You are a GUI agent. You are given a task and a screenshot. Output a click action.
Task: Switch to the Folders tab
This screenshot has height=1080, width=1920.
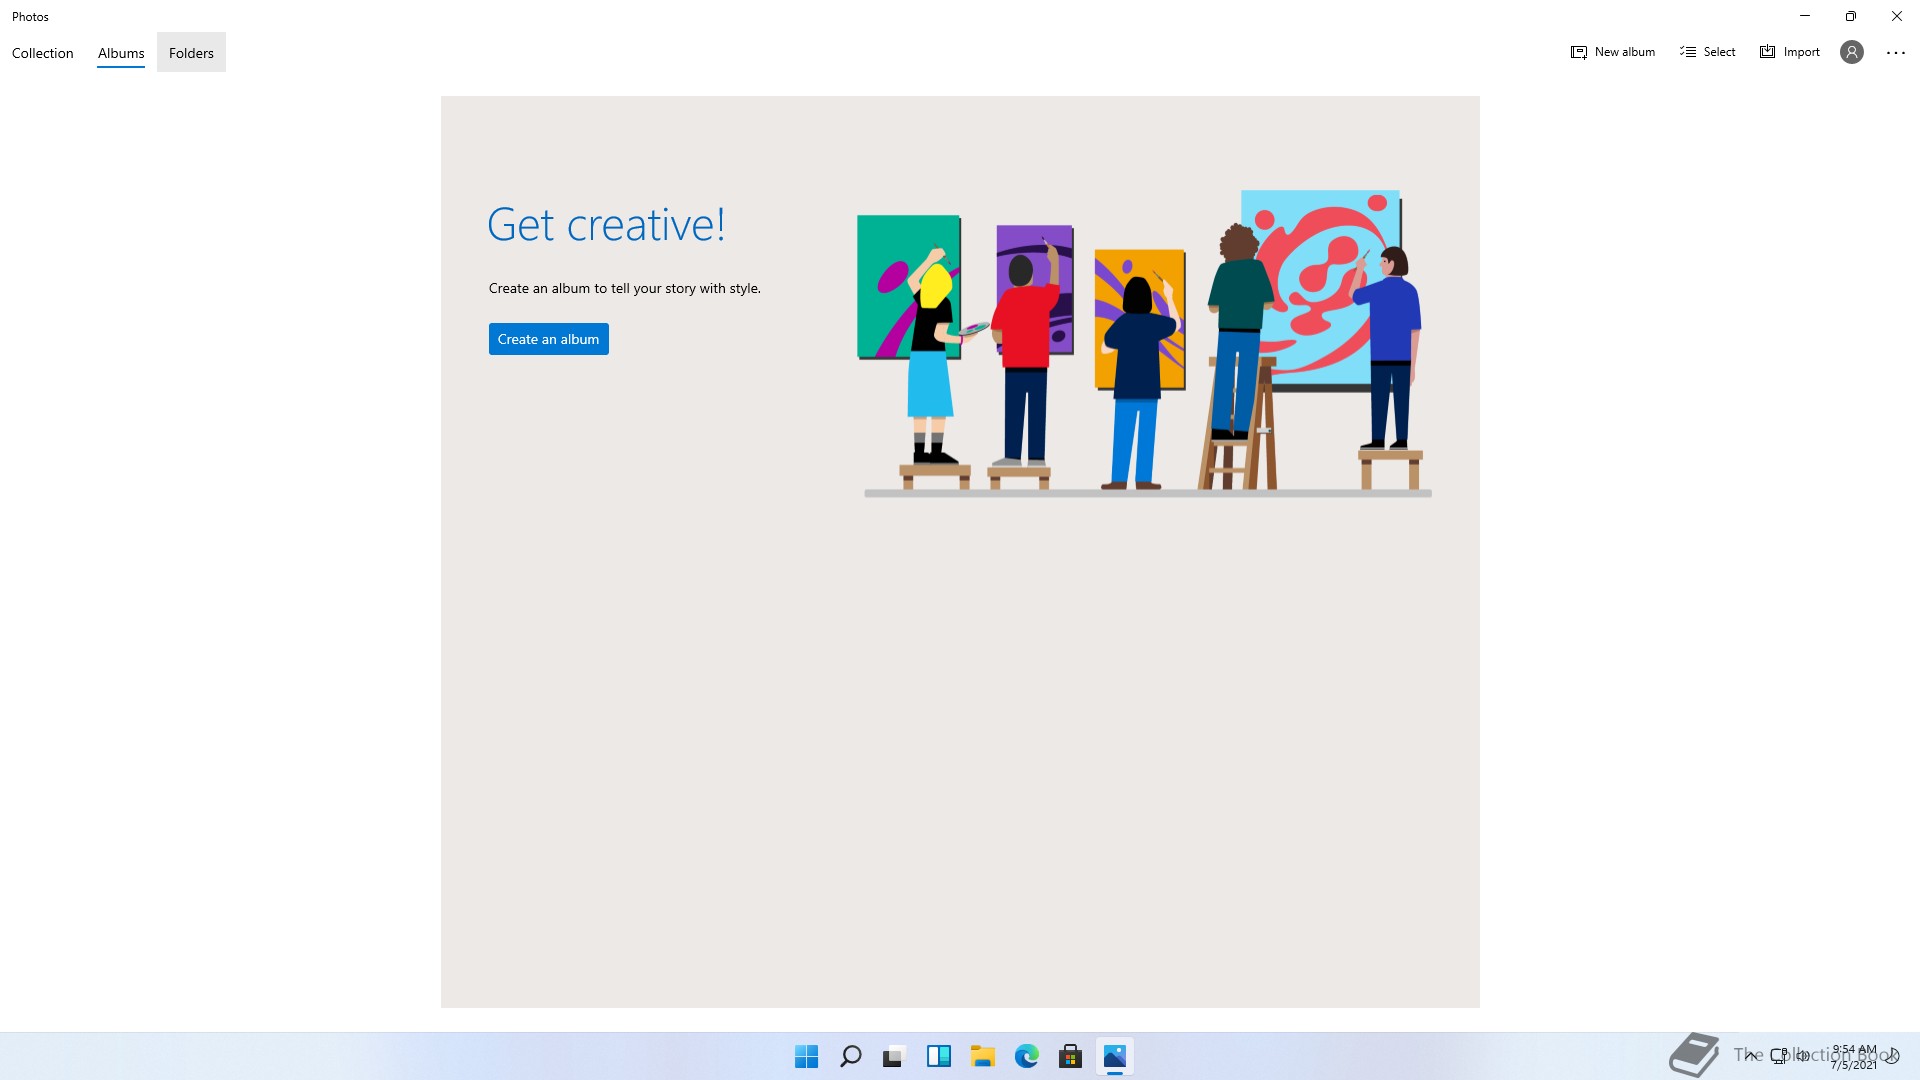click(x=191, y=53)
